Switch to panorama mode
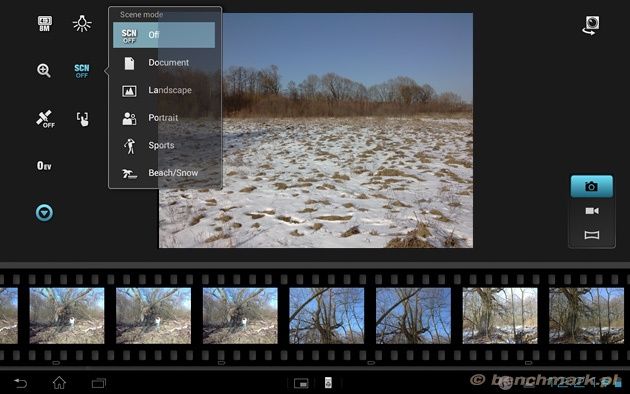630x394 pixels. coord(592,235)
